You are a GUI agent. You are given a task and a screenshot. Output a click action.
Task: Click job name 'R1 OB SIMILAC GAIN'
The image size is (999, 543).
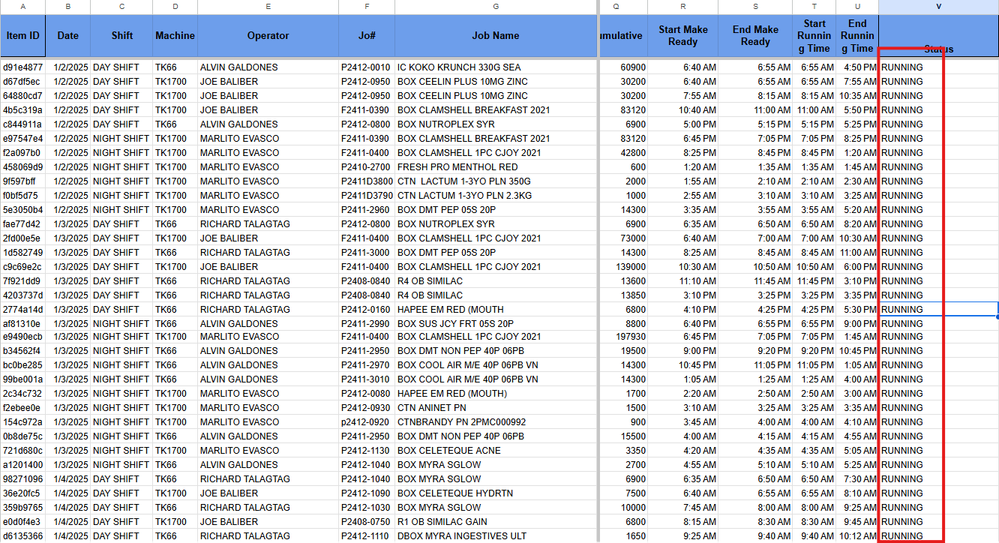click(442, 521)
